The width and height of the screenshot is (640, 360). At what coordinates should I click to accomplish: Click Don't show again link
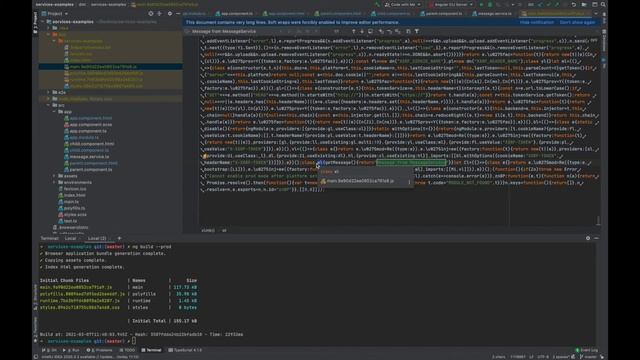[577, 22]
